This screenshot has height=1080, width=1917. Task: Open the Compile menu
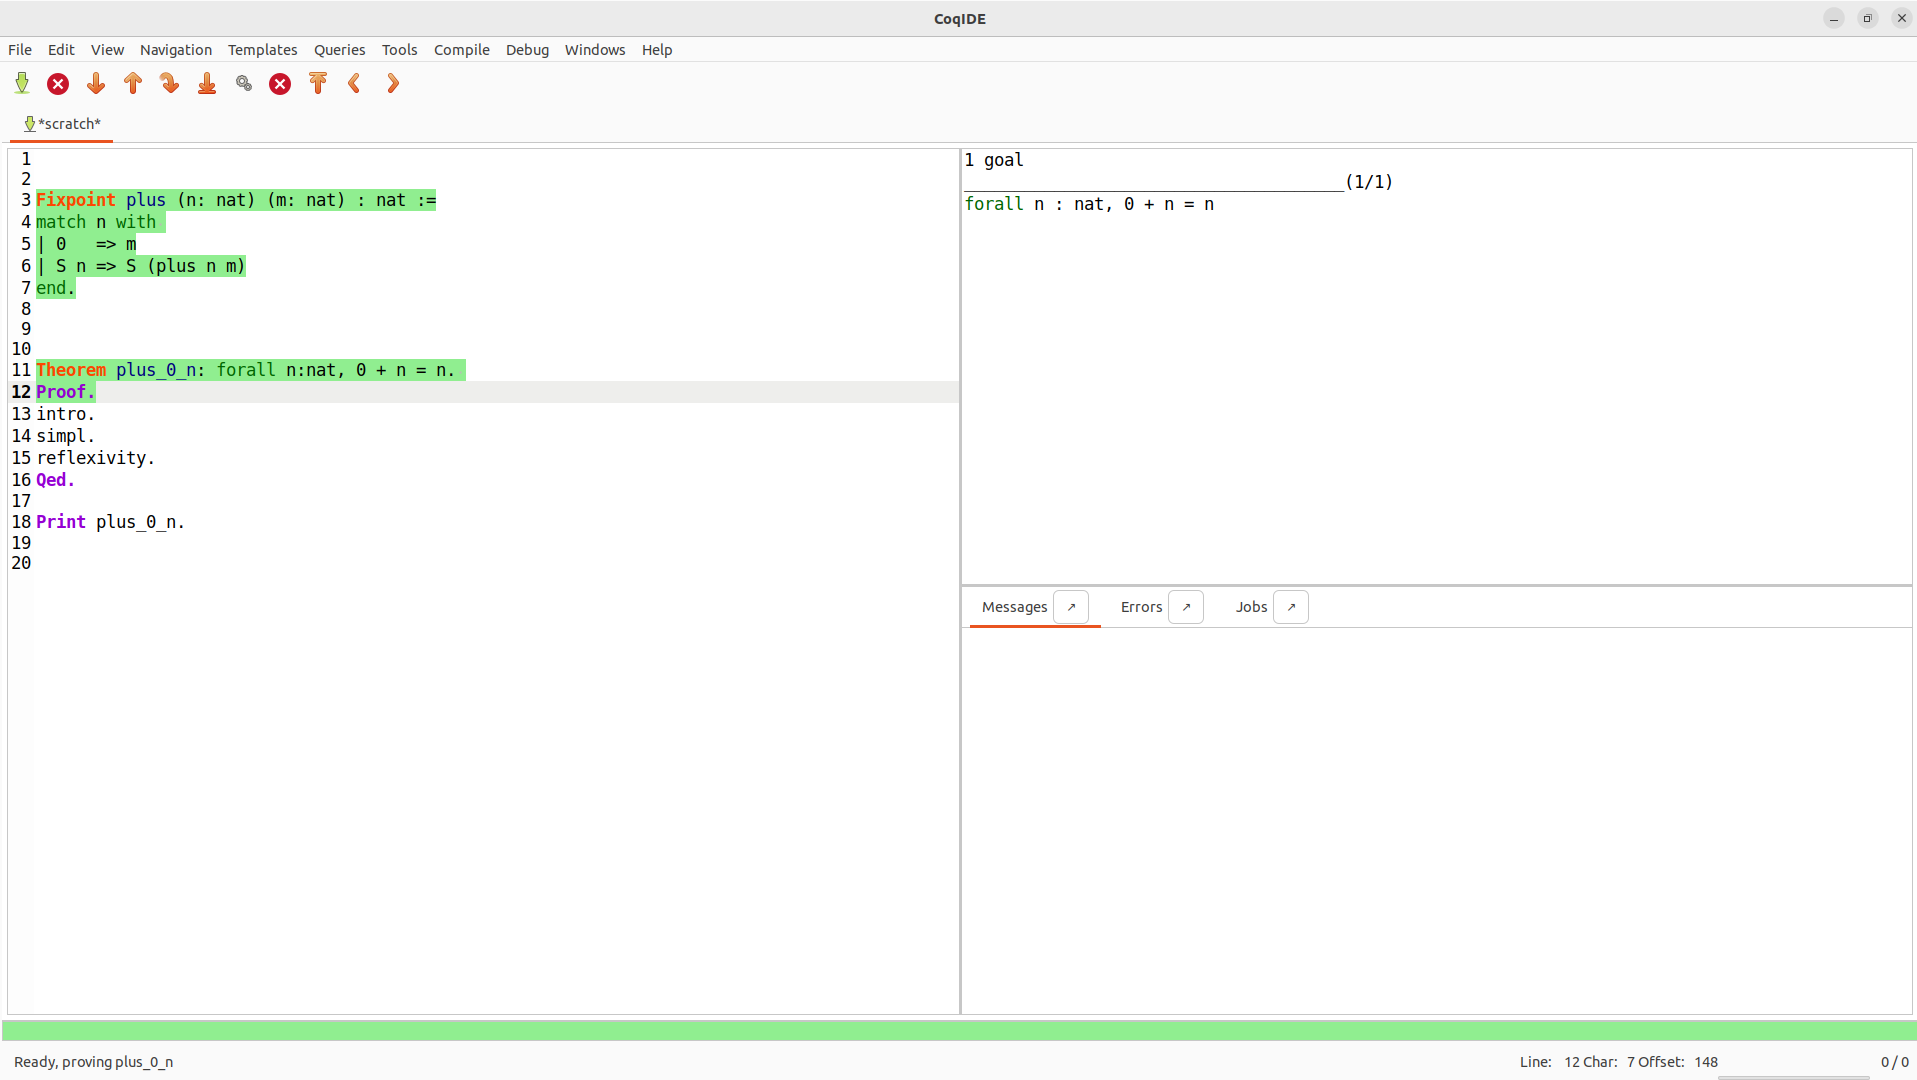(x=461, y=50)
